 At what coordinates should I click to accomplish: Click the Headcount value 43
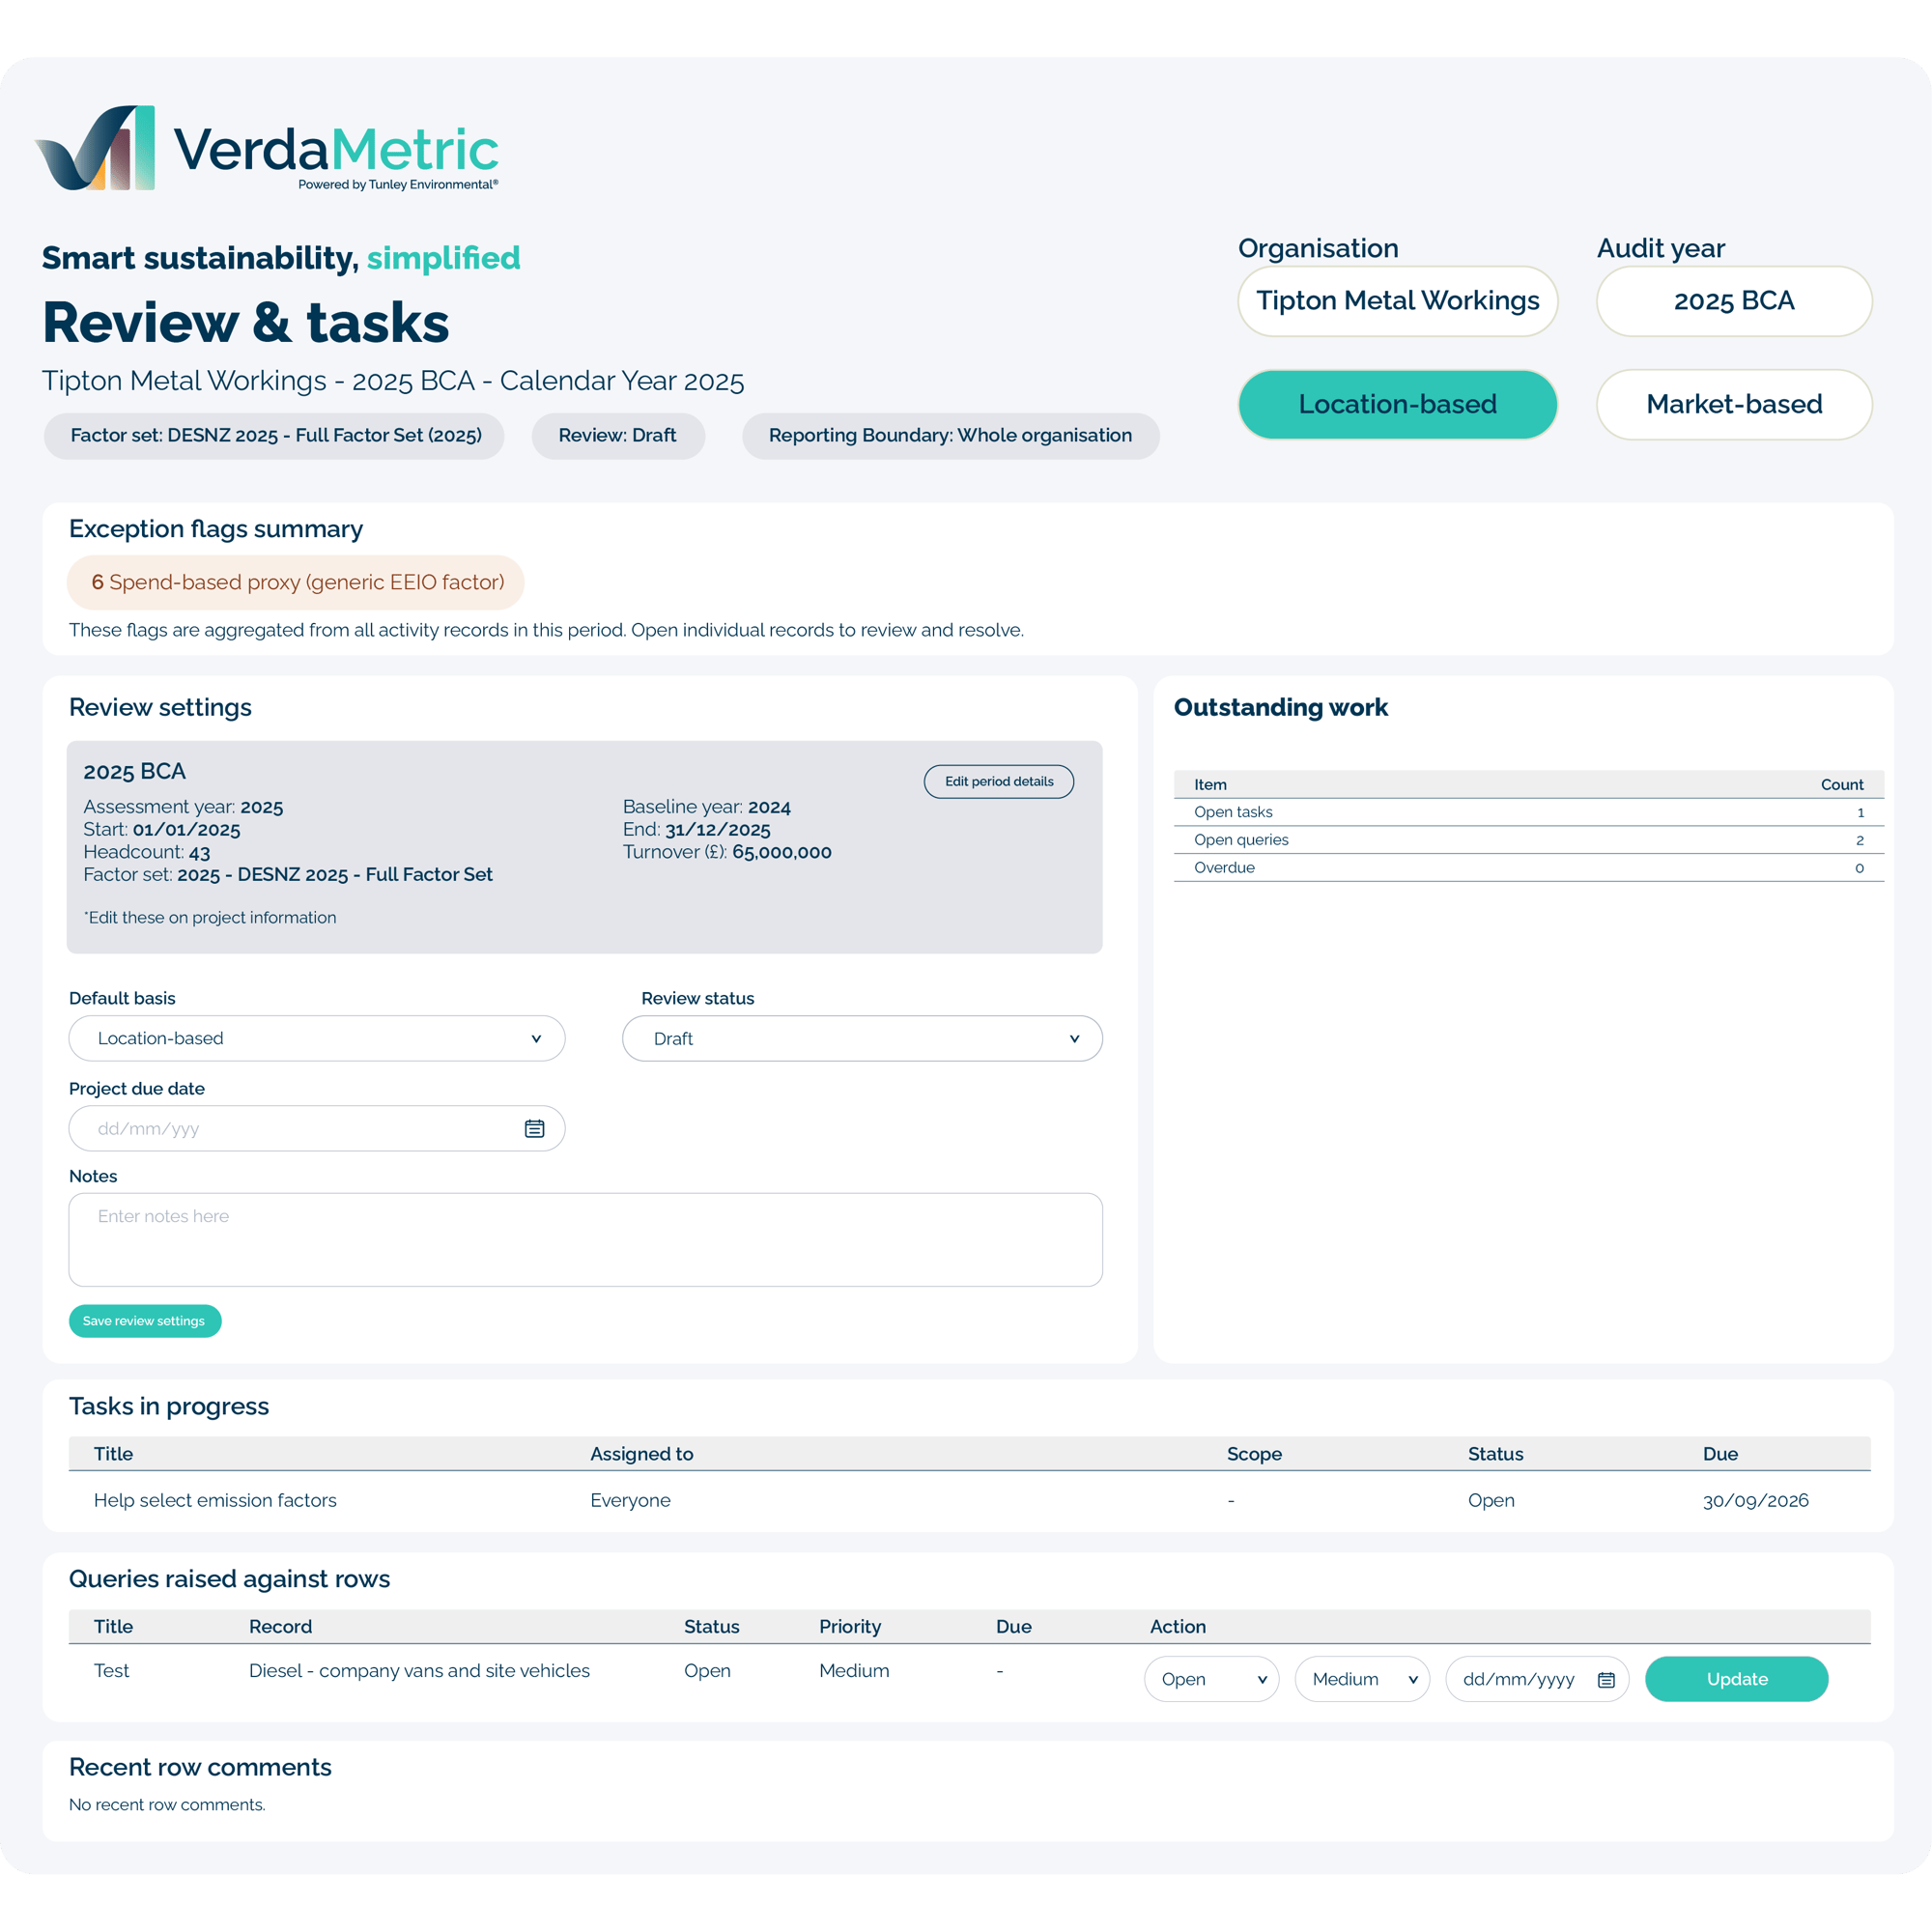[x=199, y=852]
